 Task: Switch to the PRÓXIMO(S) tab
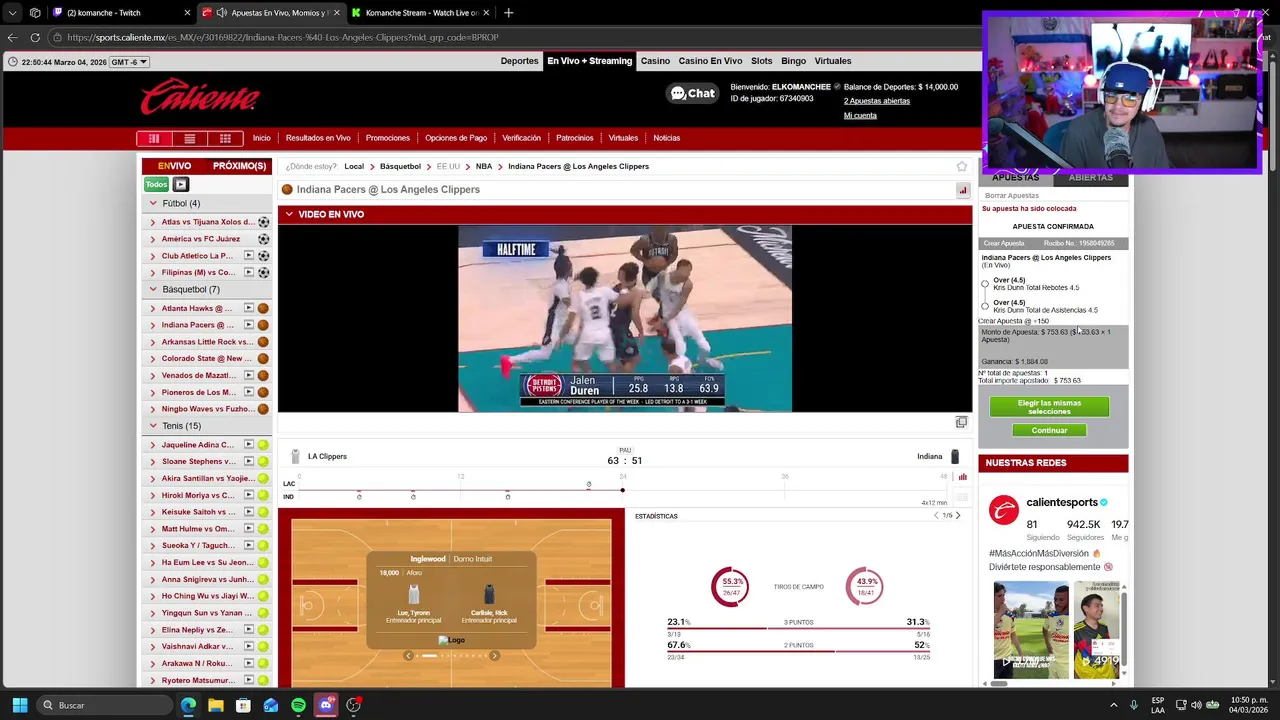239,166
